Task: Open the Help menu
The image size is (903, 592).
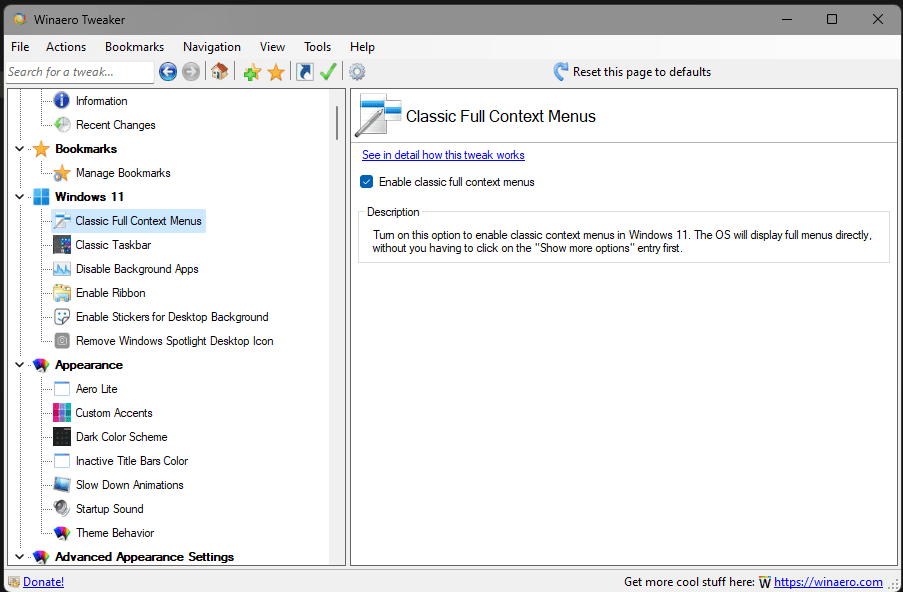Action: pyautogui.click(x=362, y=47)
